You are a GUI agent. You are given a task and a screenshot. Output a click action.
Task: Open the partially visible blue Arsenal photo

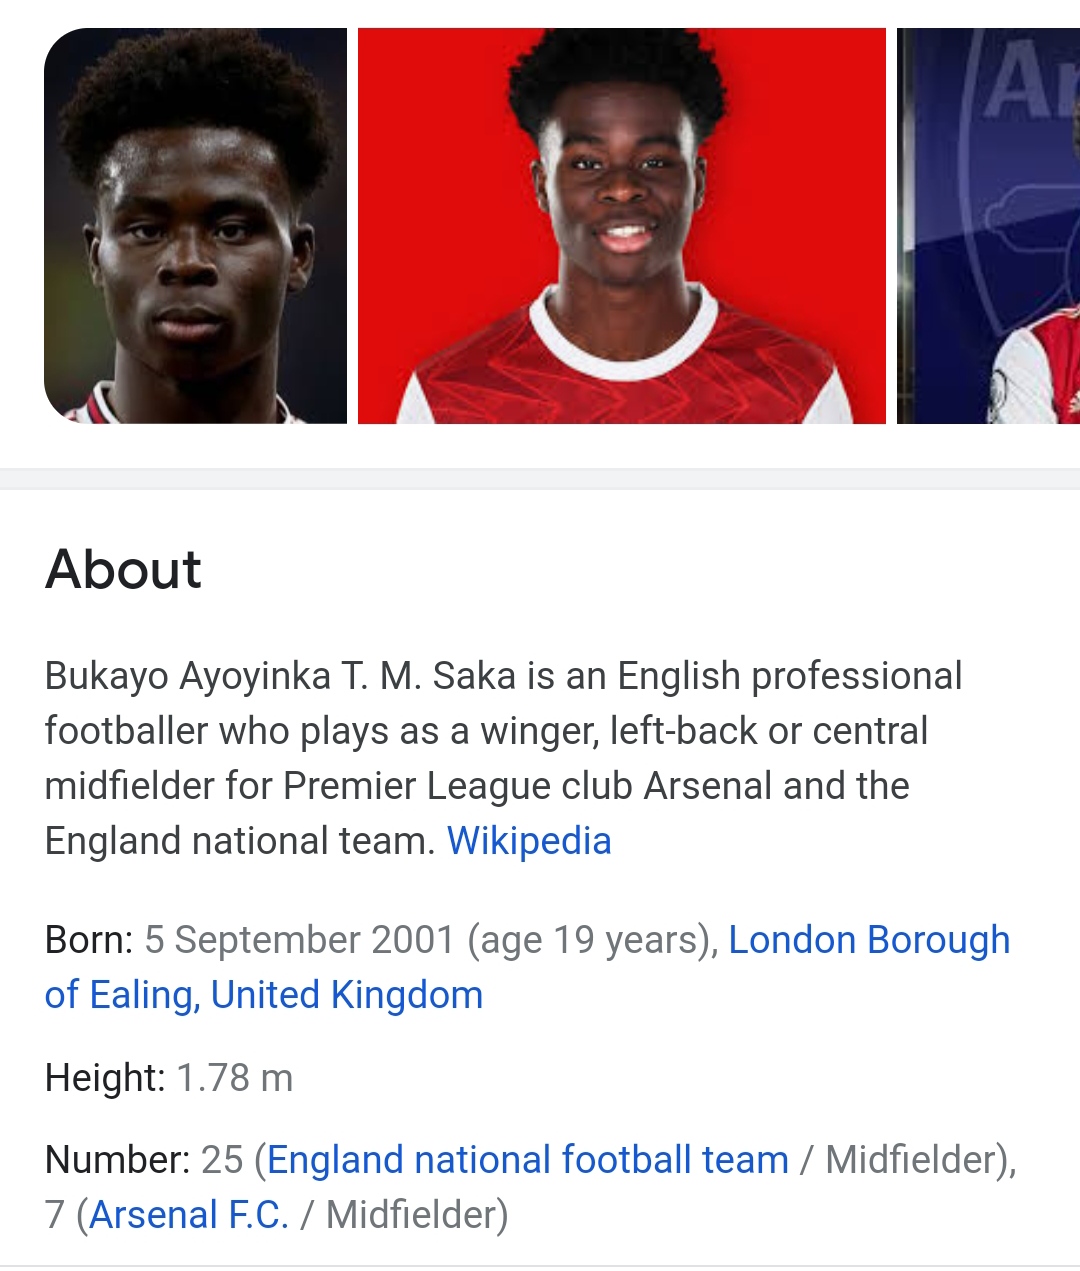click(x=988, y=226)
